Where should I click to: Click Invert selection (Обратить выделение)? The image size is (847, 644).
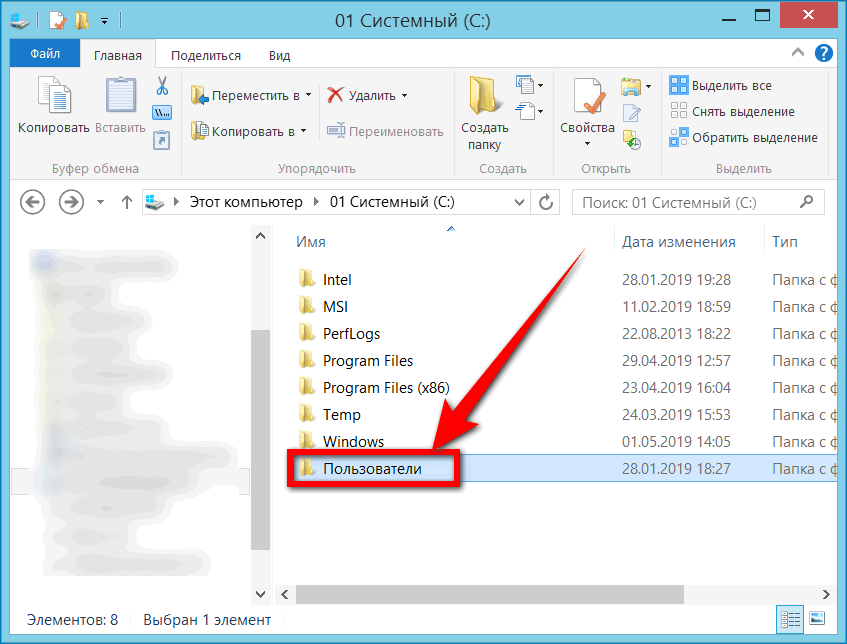[743, 137]
